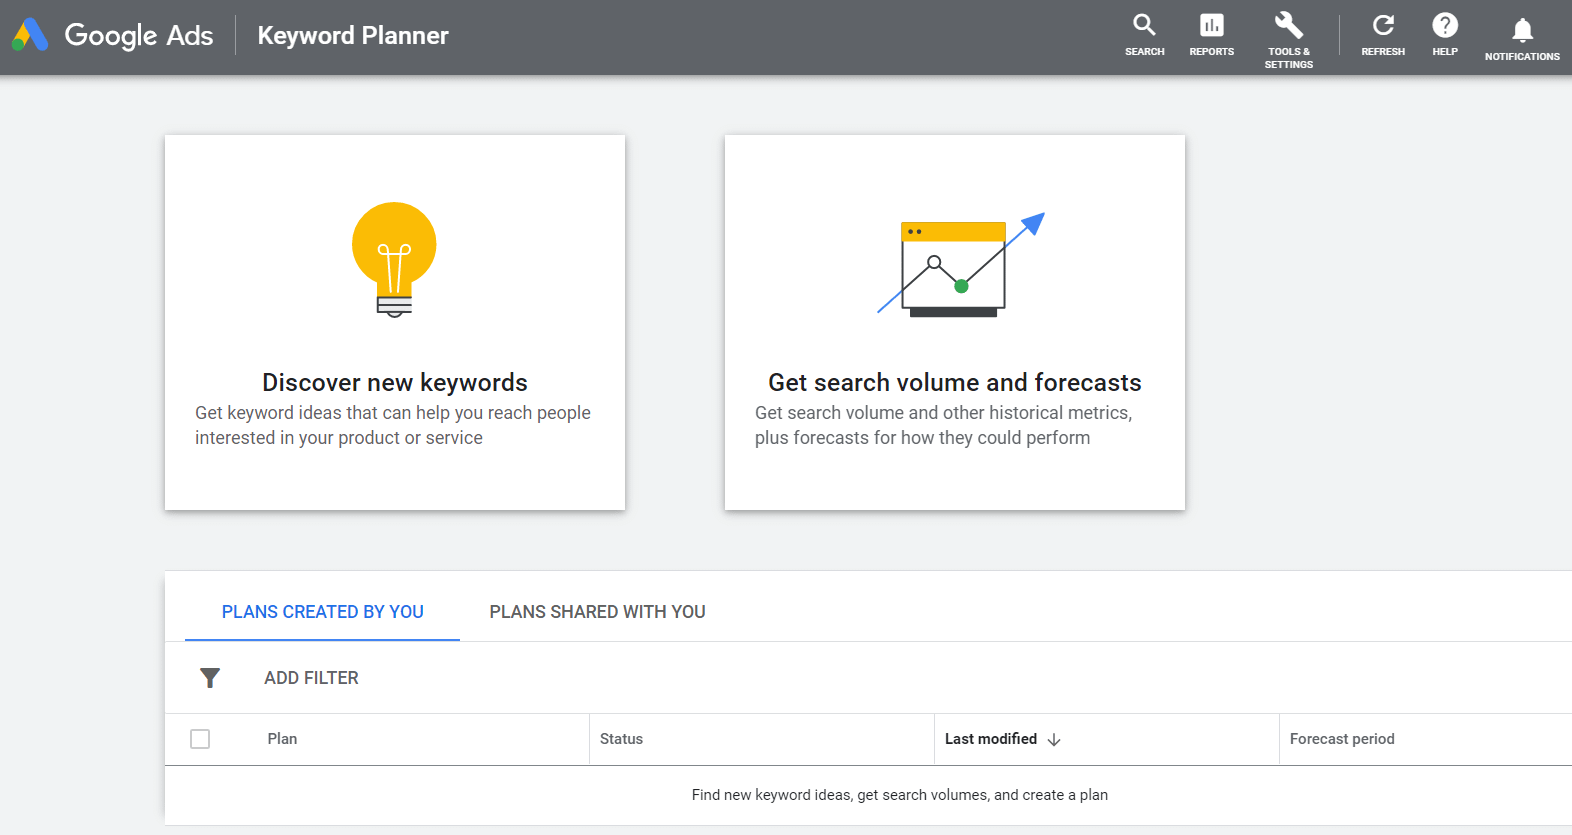Click the ADD FILTER button
This screenshot has height=835, width=1572.
pos(311,678)
